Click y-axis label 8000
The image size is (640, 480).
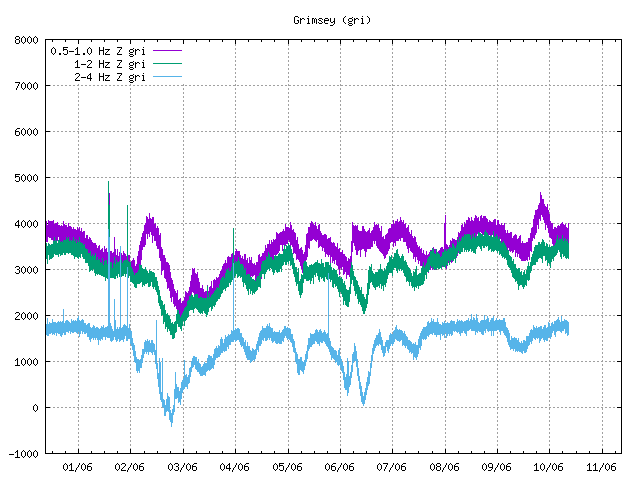tap(26, 40)
